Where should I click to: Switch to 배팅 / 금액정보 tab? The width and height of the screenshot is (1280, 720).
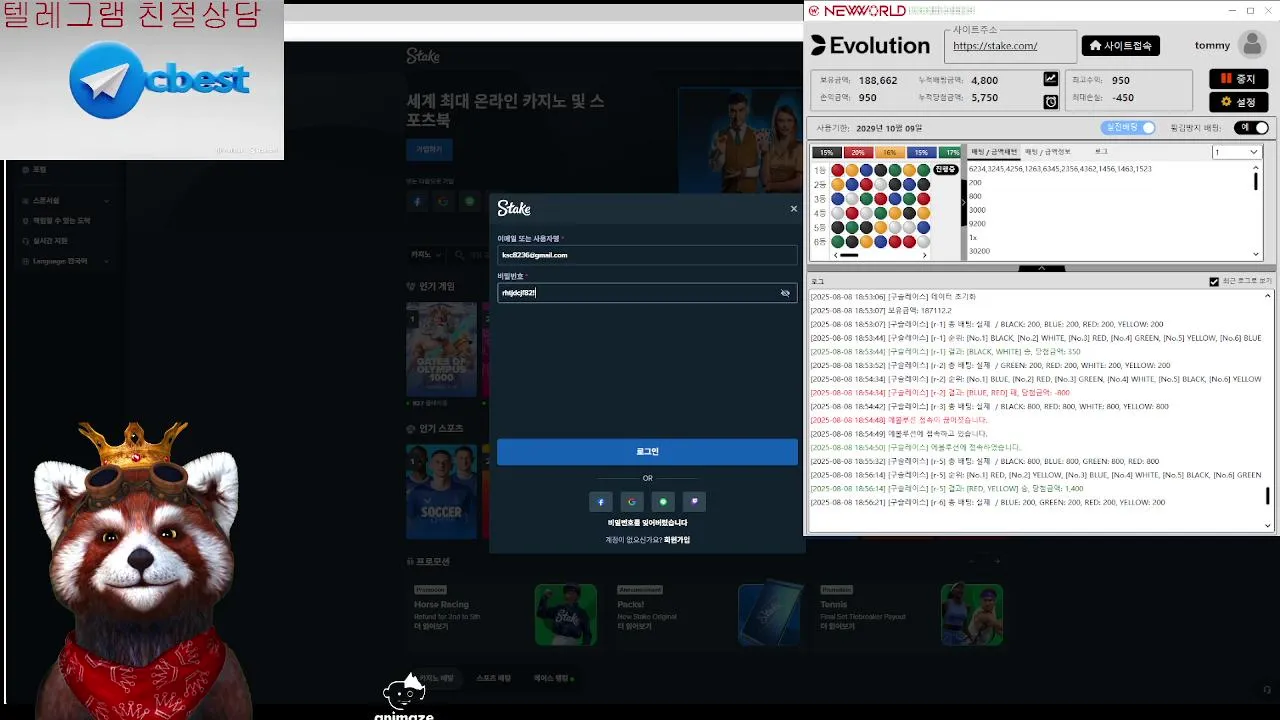tap(1047, 152)
